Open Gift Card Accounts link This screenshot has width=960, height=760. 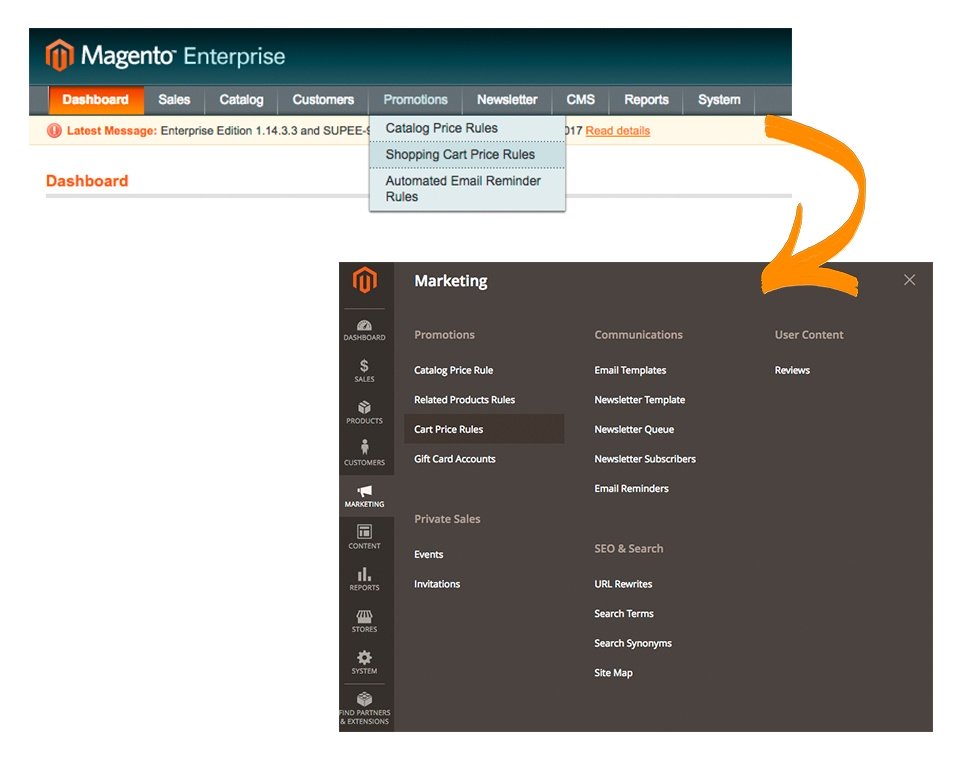[455, 459]
